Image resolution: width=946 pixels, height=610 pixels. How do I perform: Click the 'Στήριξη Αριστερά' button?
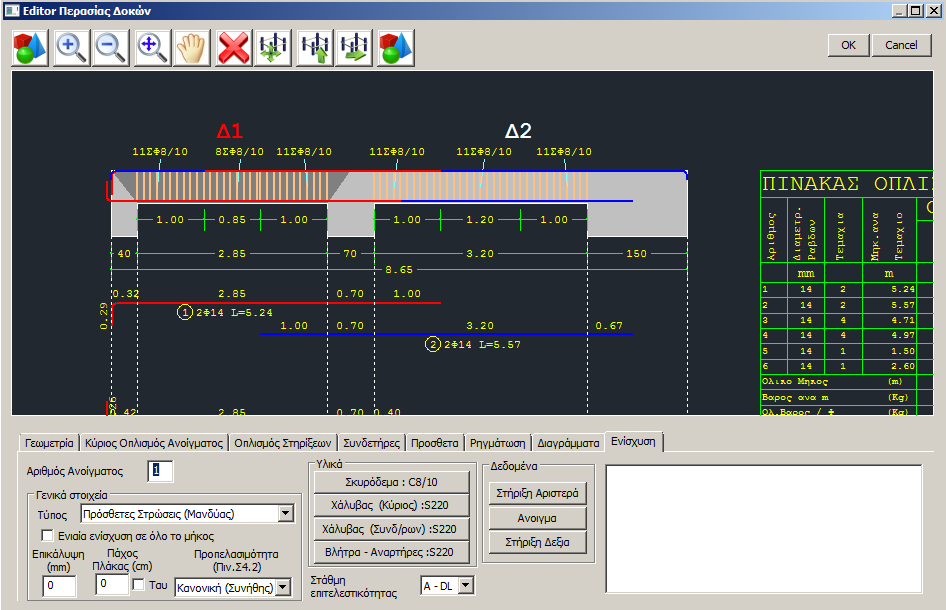click(538, 494)
